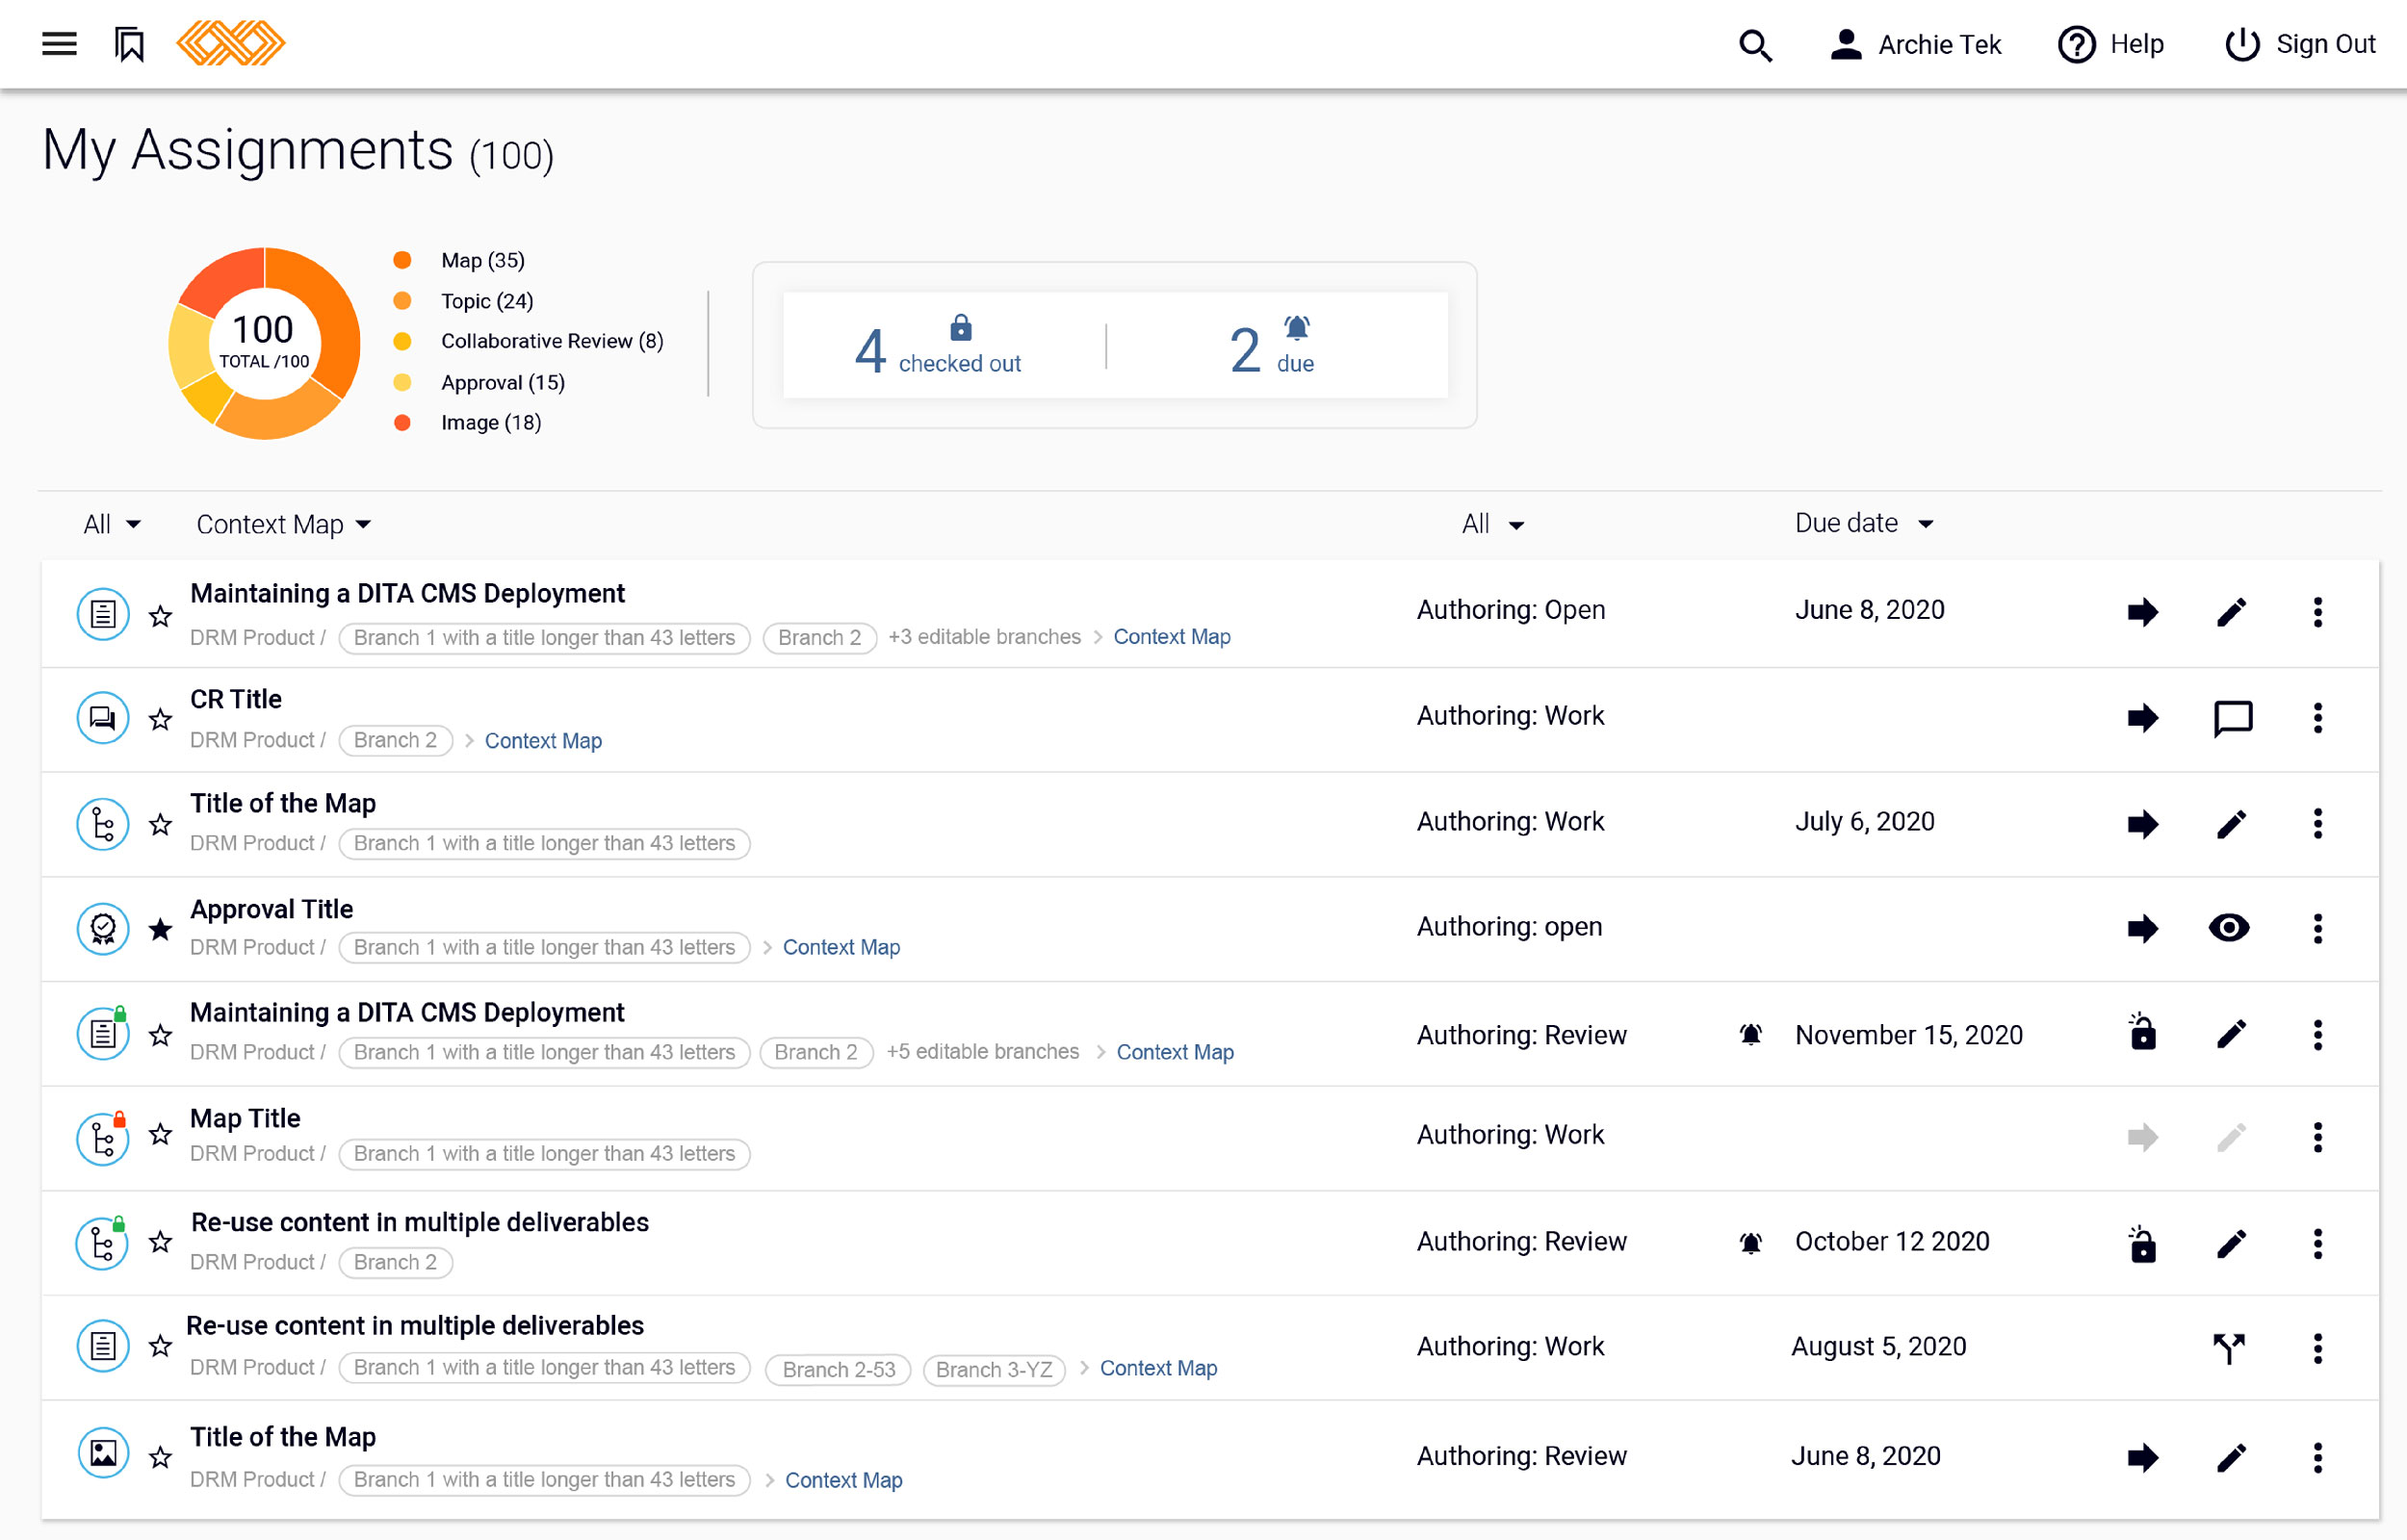Click forward arrow on June 8 Authoring: Open row
Screen dimensions: 2407x1540
[2142, 612]
